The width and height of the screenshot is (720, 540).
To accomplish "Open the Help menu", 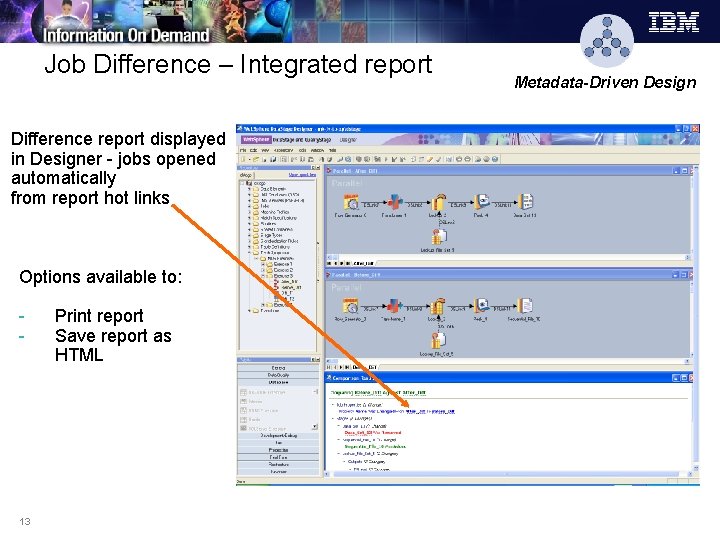I will point(332,150).
